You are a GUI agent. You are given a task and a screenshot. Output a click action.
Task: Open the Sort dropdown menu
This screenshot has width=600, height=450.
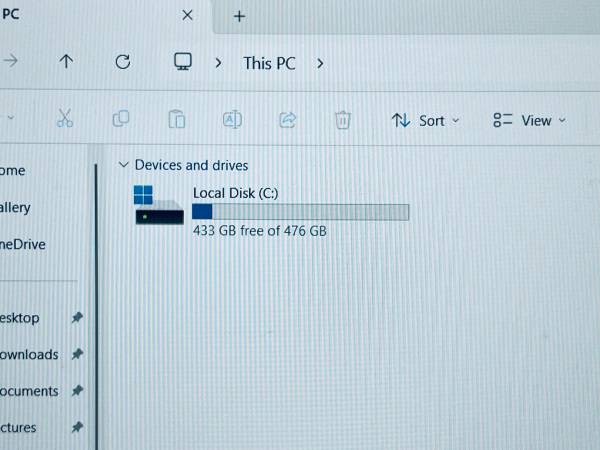(x=425, y=121)
